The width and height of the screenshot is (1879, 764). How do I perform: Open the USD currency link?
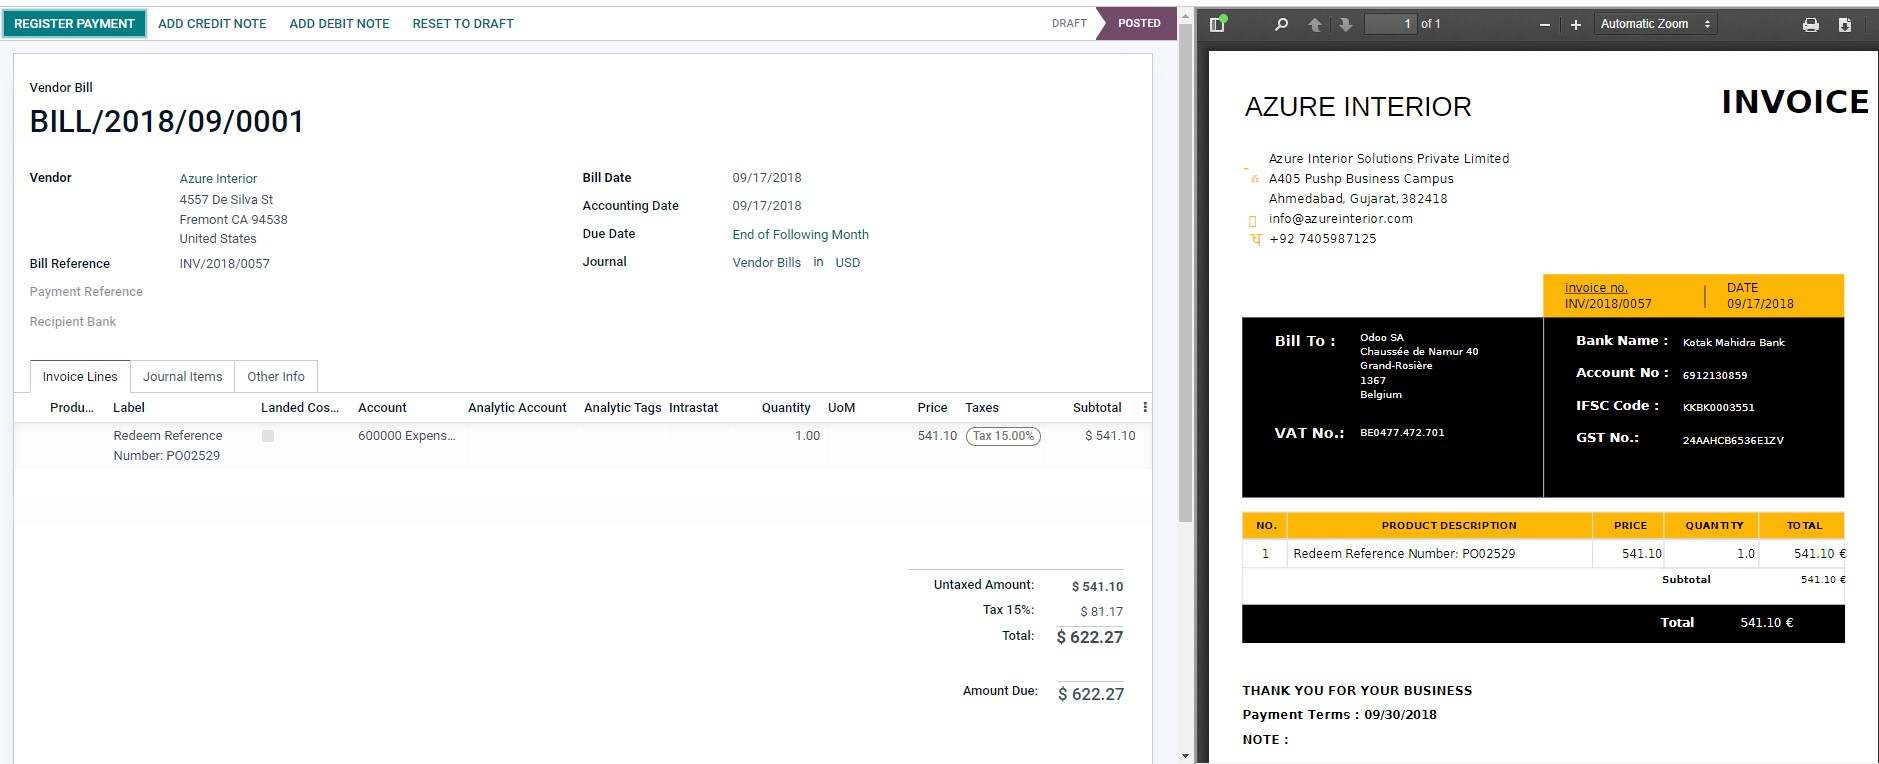(x=848, y=263)
